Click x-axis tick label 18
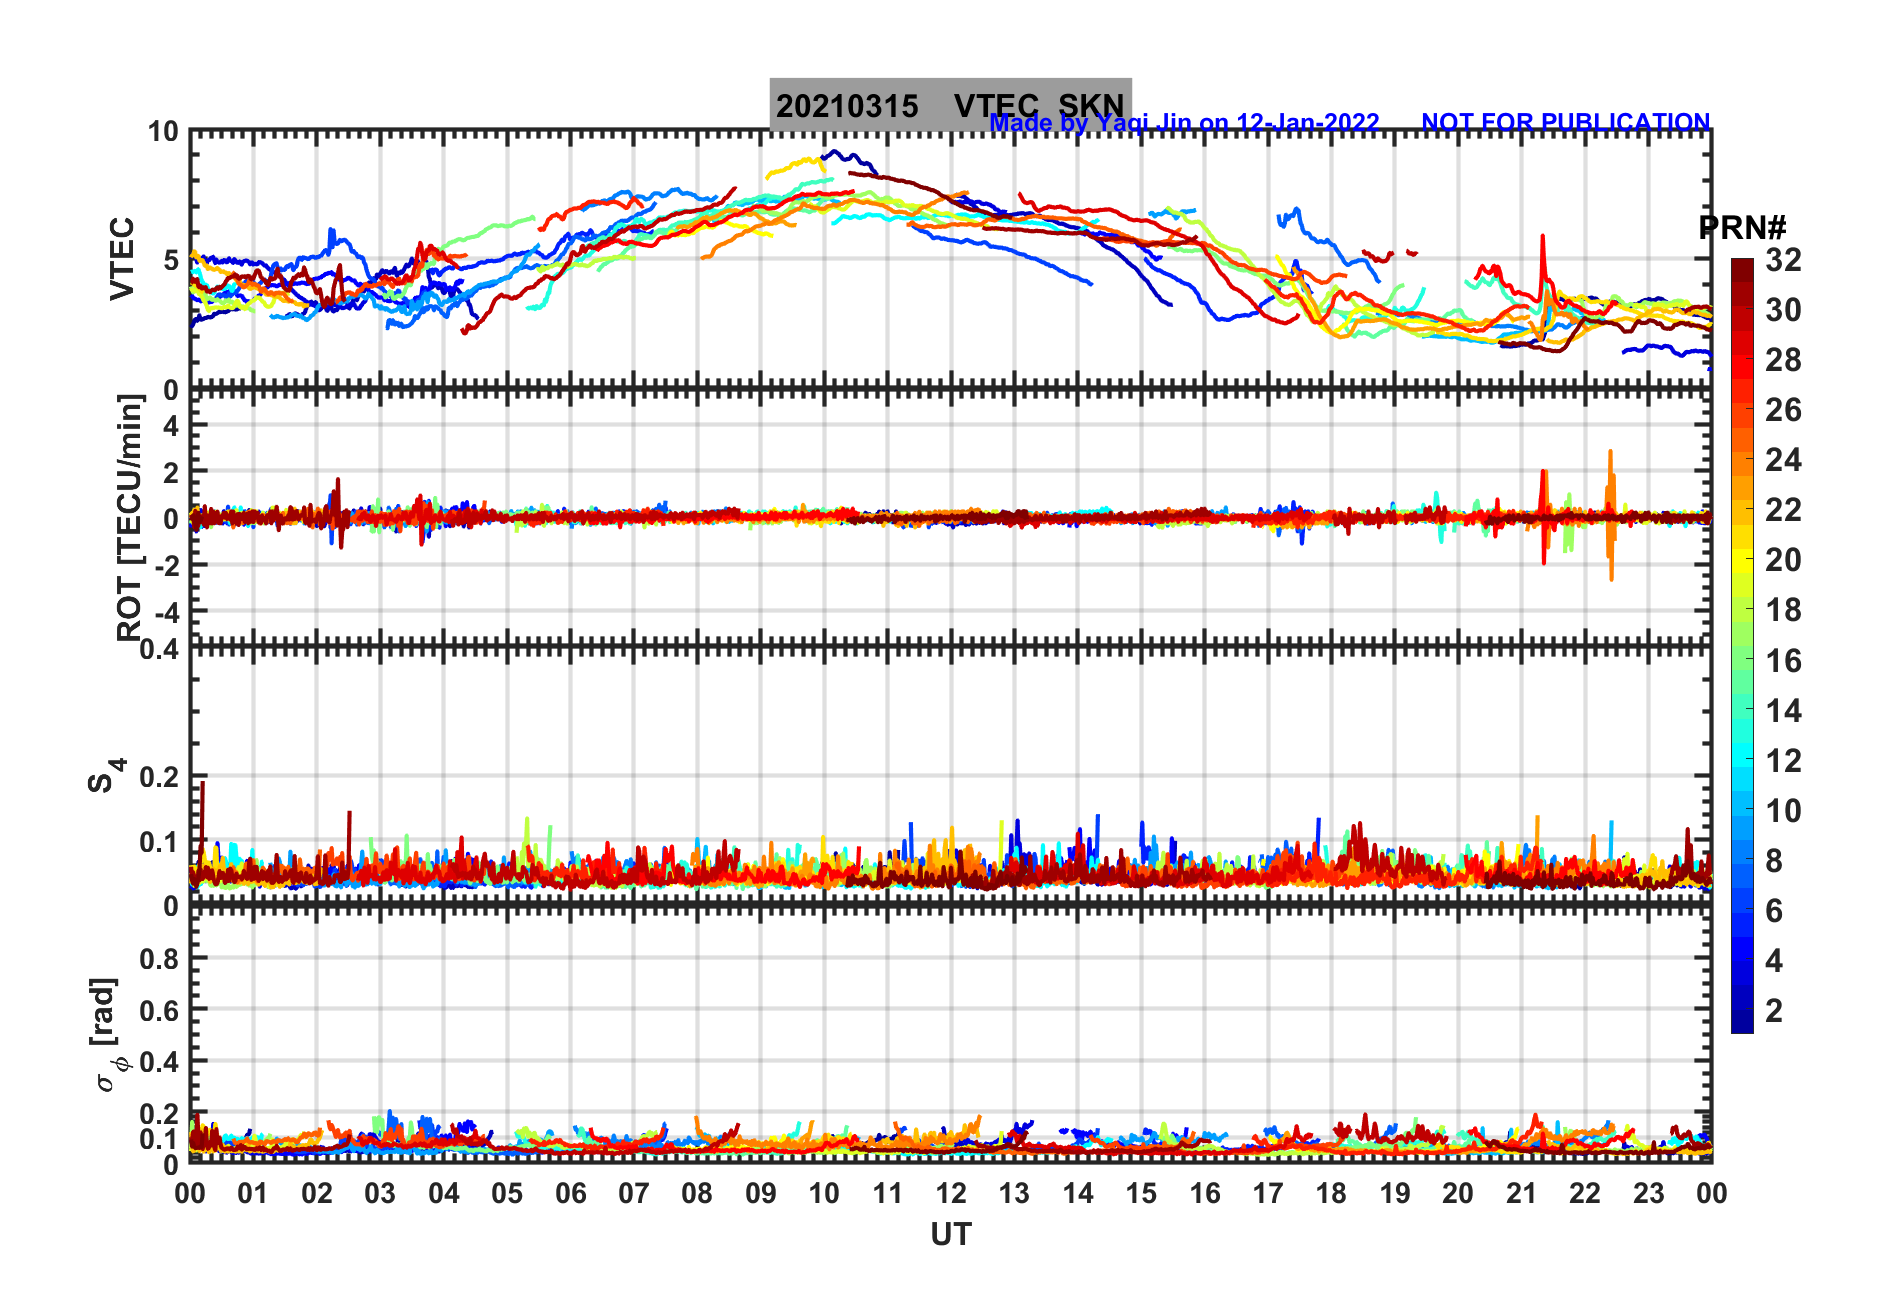The height and width of the screenshot is (1292, 1902). coord(1331,1193)
